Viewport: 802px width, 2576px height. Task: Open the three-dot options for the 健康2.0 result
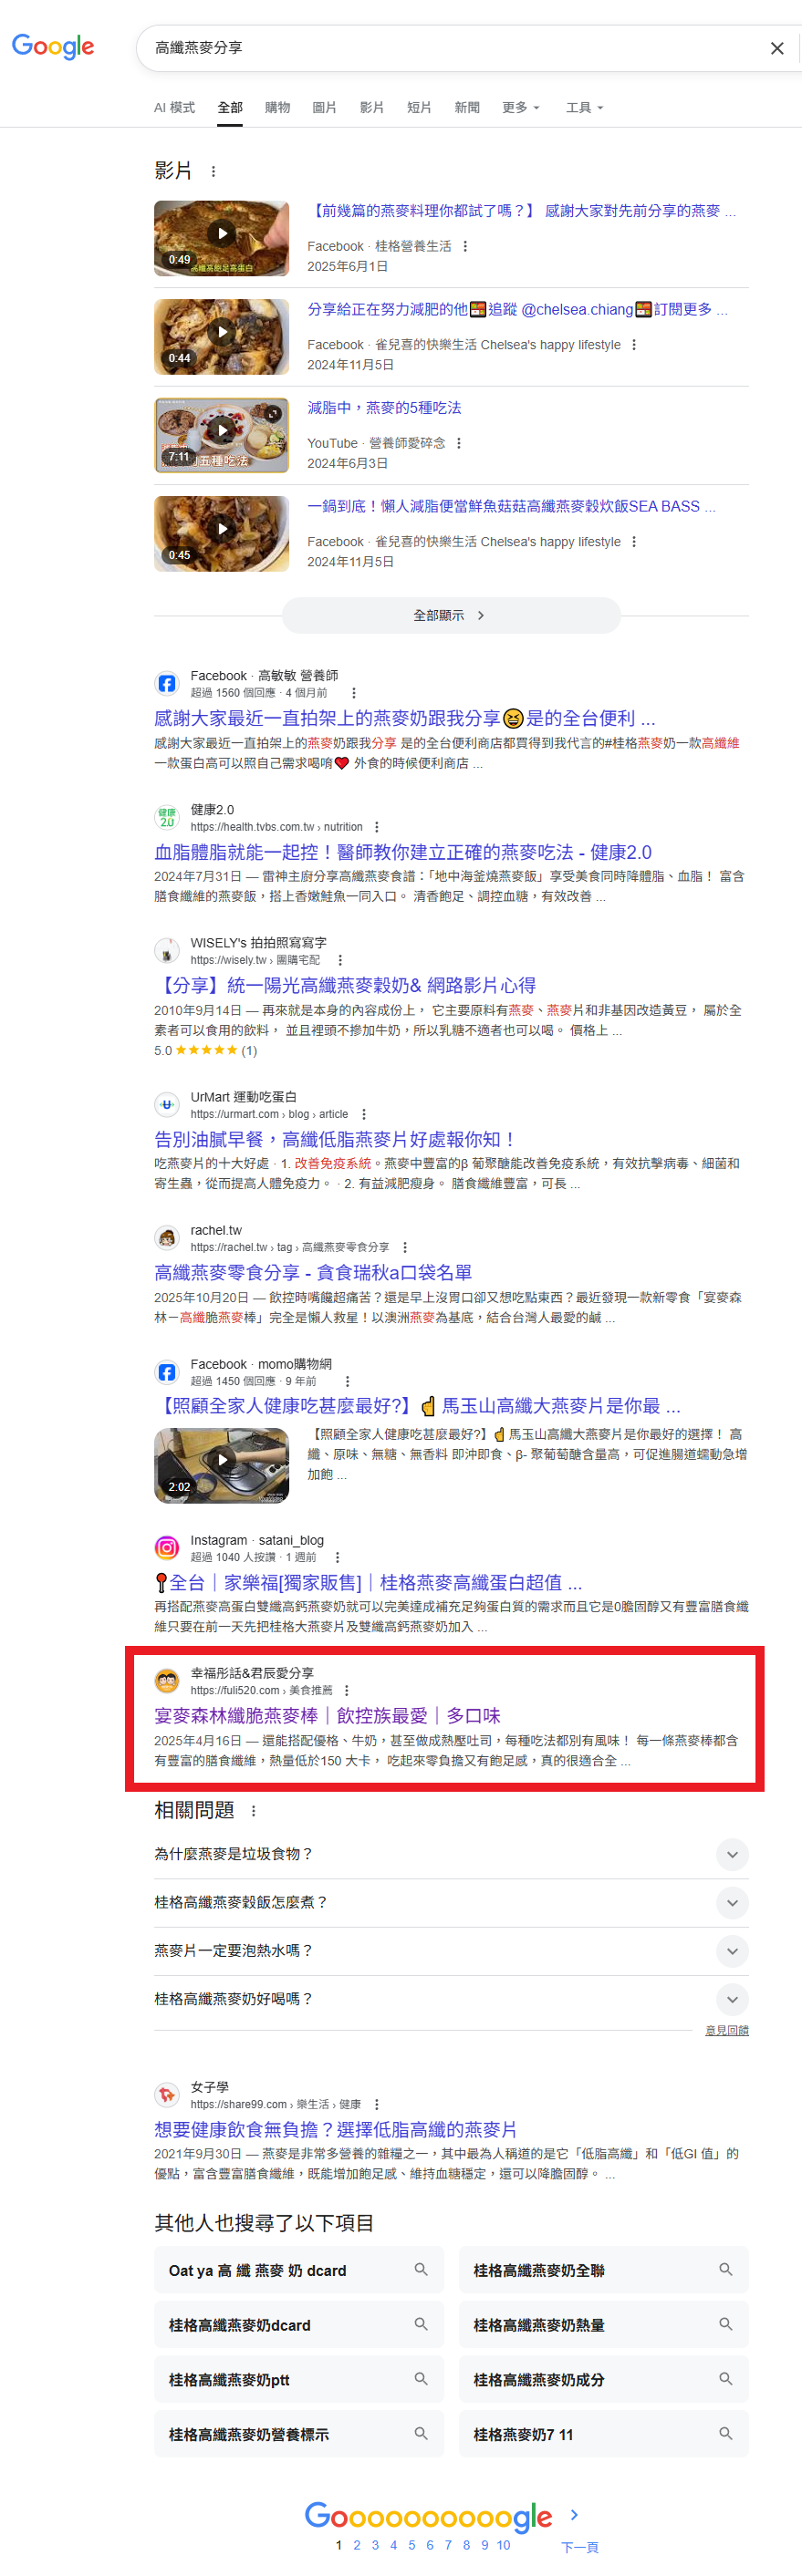(x=376, y=827)
